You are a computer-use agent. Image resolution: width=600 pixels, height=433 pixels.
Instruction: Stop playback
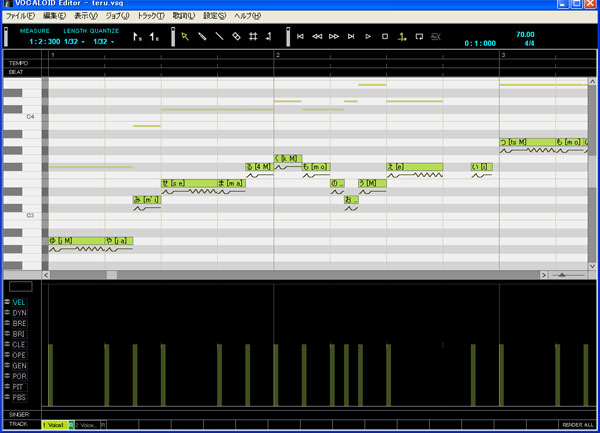point(385,36)
